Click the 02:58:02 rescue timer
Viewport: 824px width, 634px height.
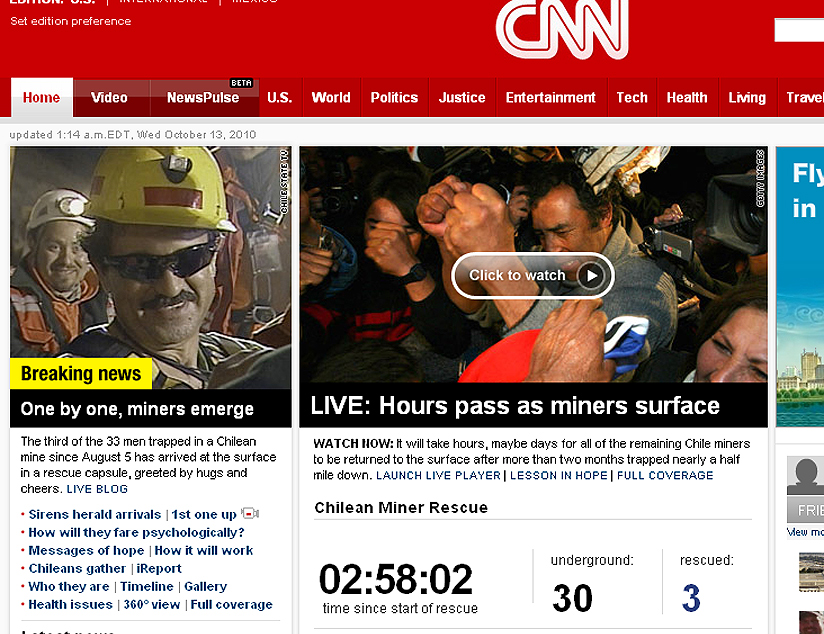point(396,579)
